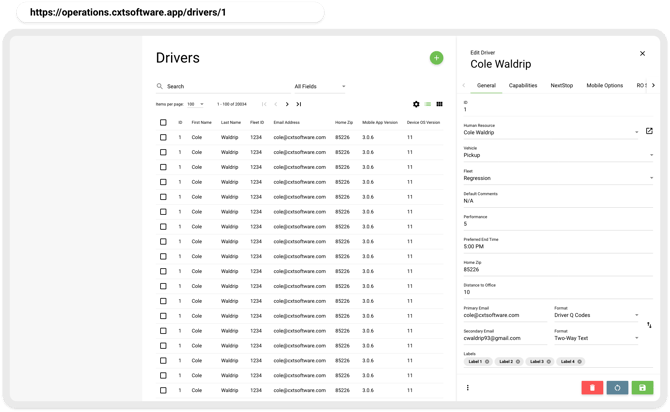670x412 pixels.
Task: Click the green add driver plus button
Action: click(436, 58)
